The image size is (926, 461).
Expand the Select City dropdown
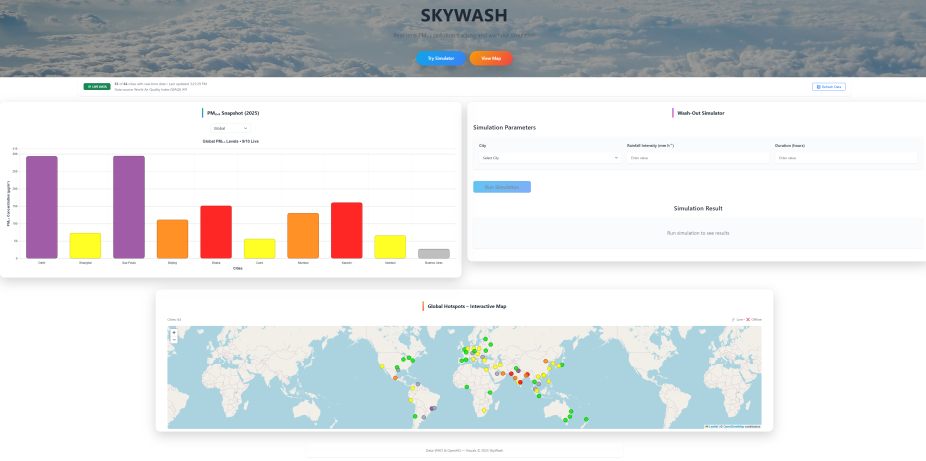click(x=549, y=157)
